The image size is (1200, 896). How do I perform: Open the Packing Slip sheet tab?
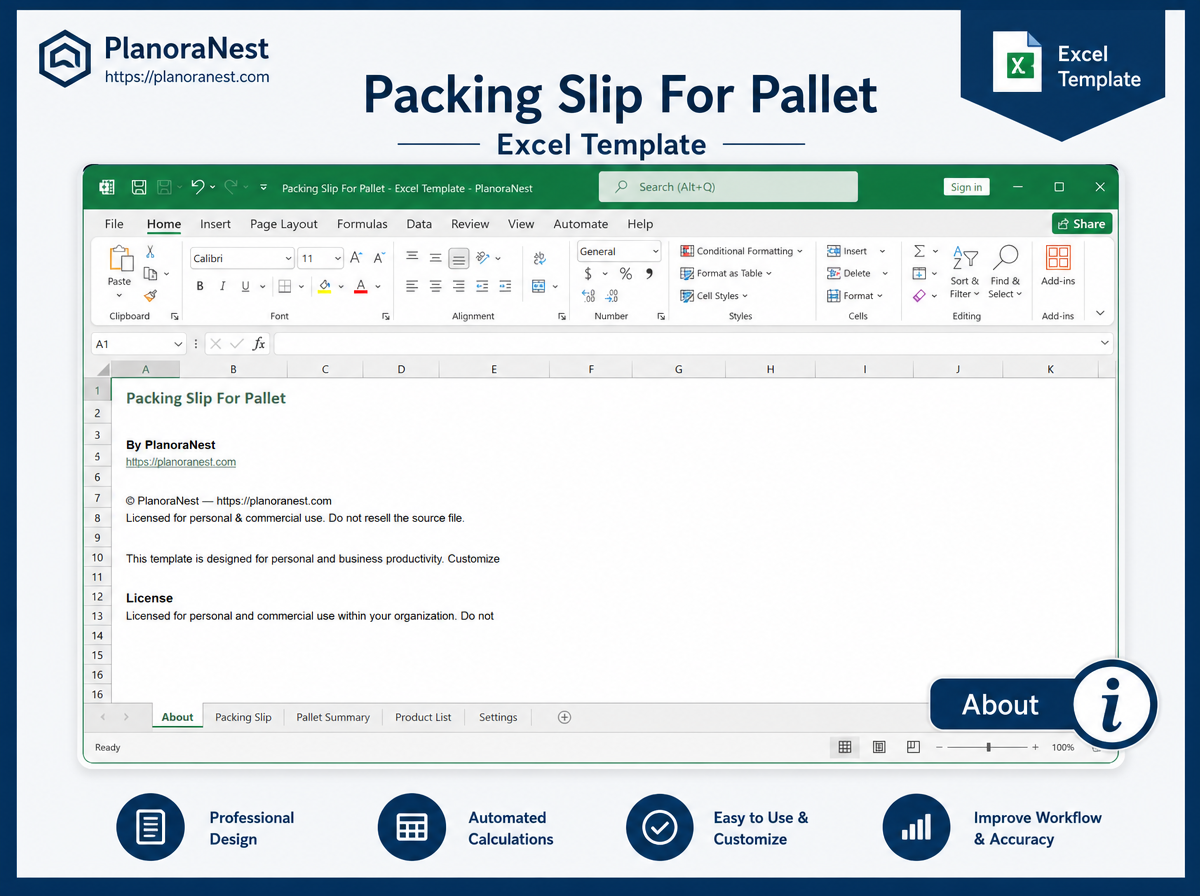[x=243, y=717]
